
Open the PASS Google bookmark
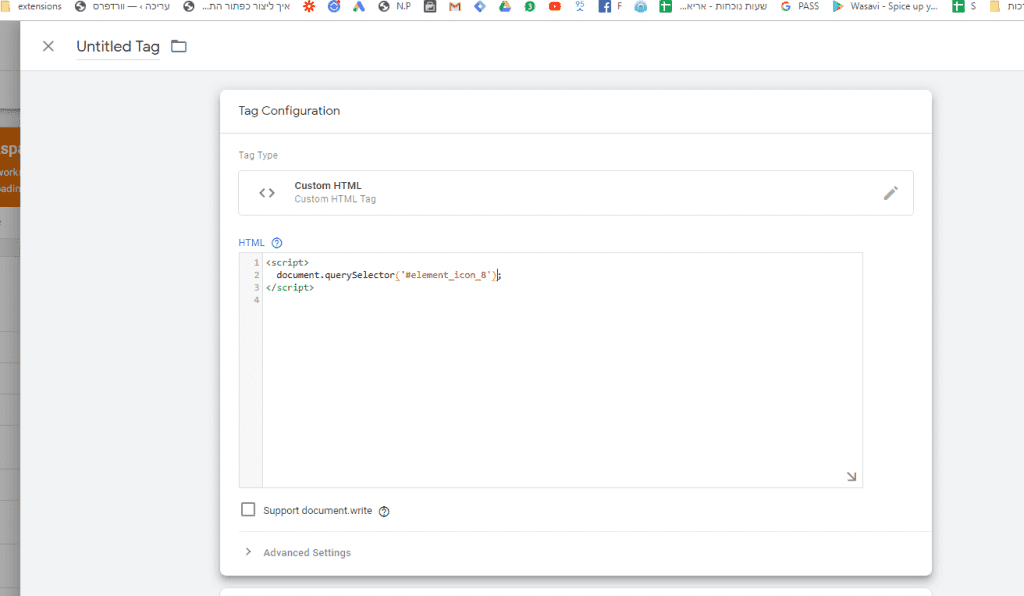click(800, 6)
